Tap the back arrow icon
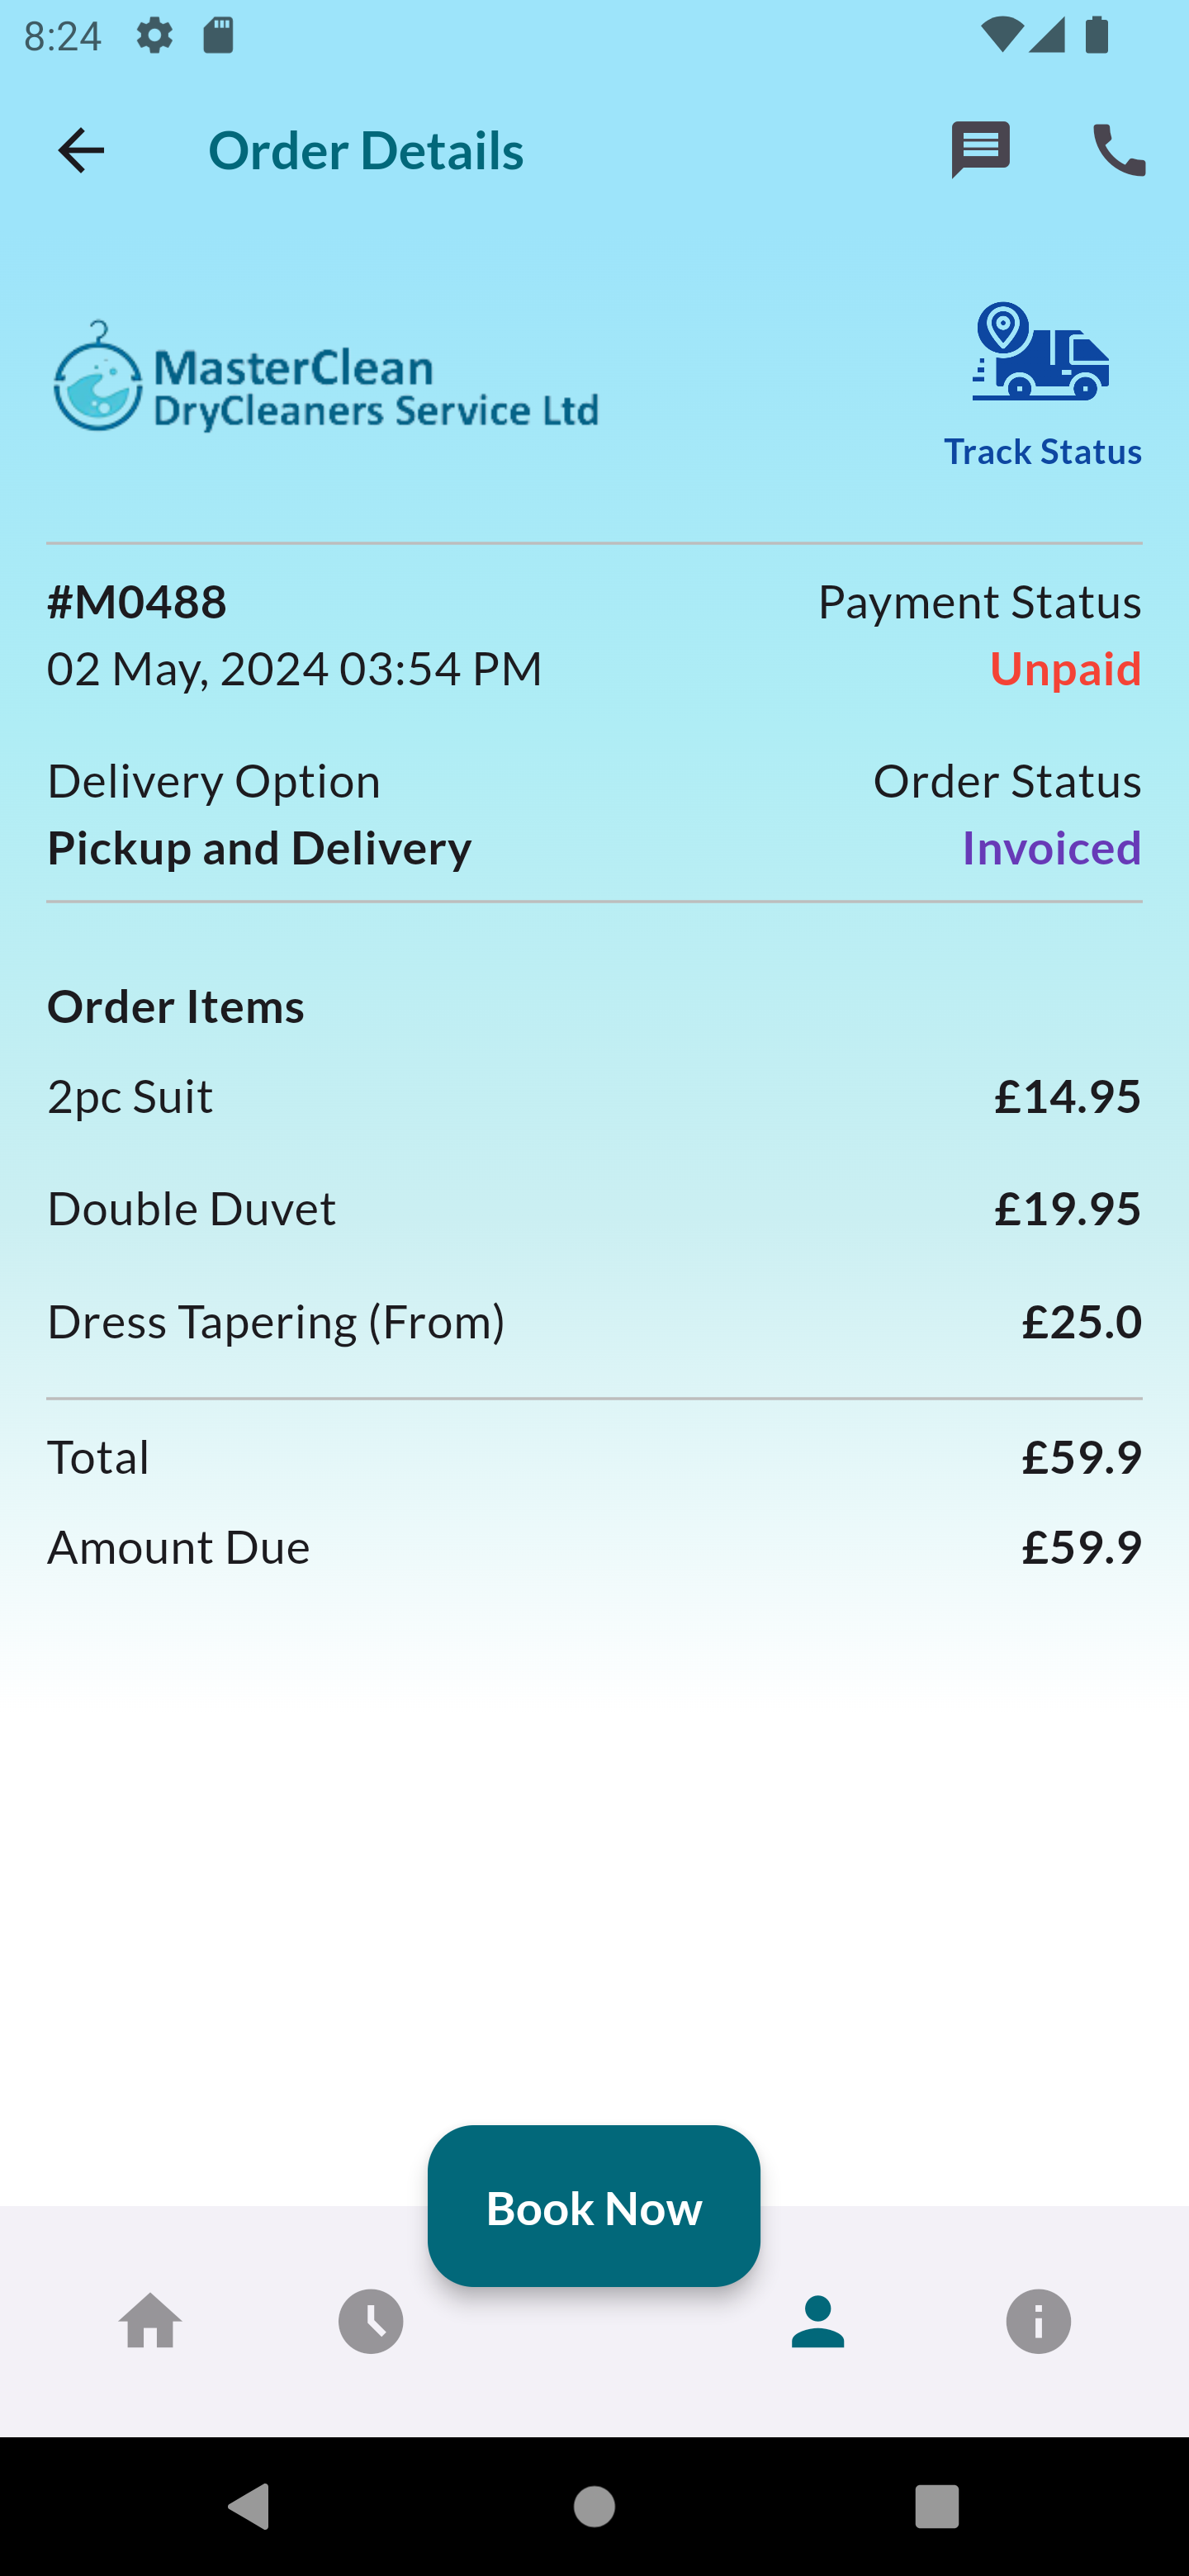The height and width of the screenshot is (2576, 1189). coord(81,151)
